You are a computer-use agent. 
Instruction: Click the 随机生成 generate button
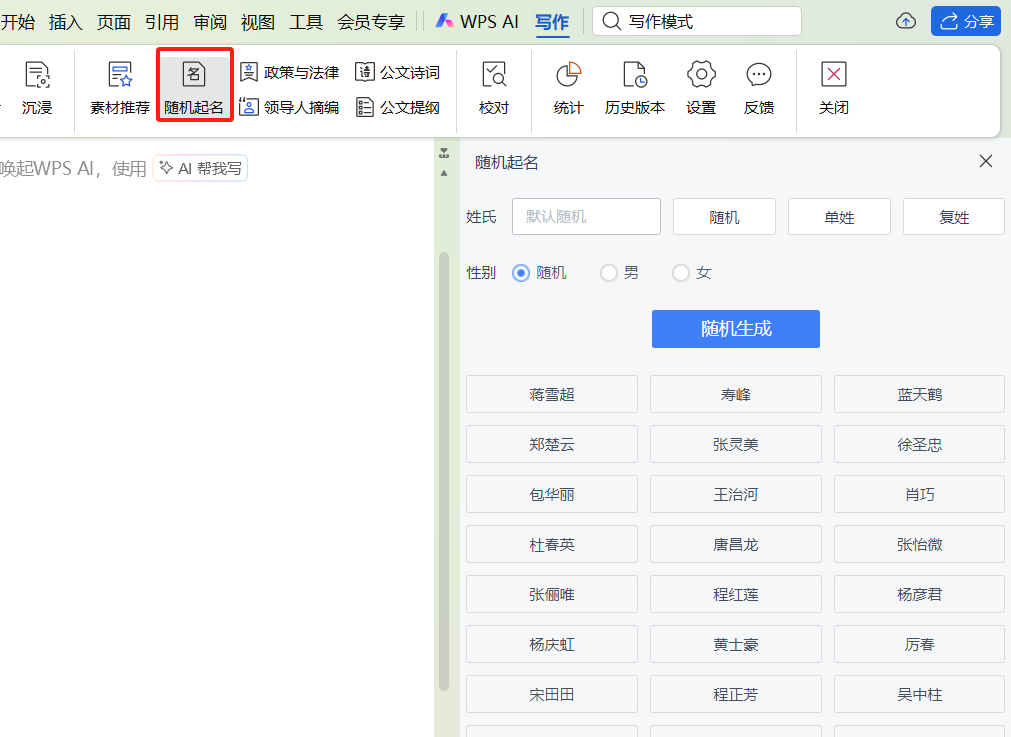pyautogui.click(x=735, y=329)
